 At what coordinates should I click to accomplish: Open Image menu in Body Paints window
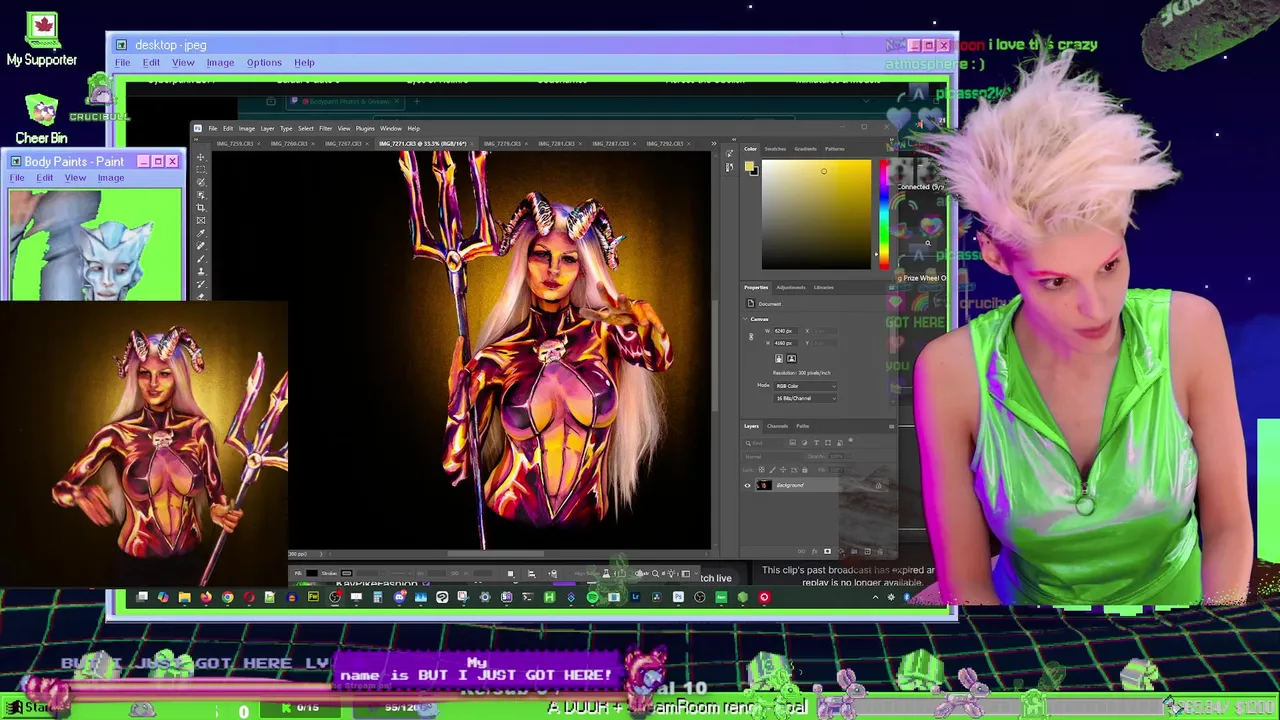click(x=111, y=178)
